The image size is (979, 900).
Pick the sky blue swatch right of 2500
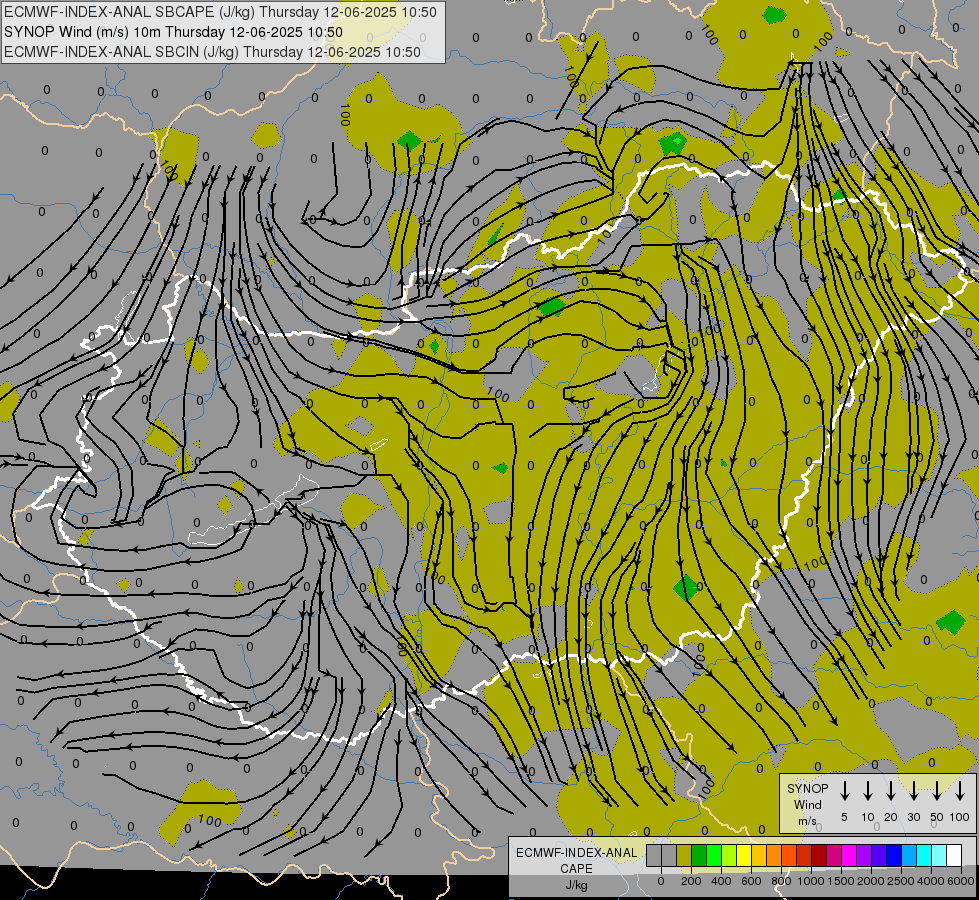(x=908, y=855)
